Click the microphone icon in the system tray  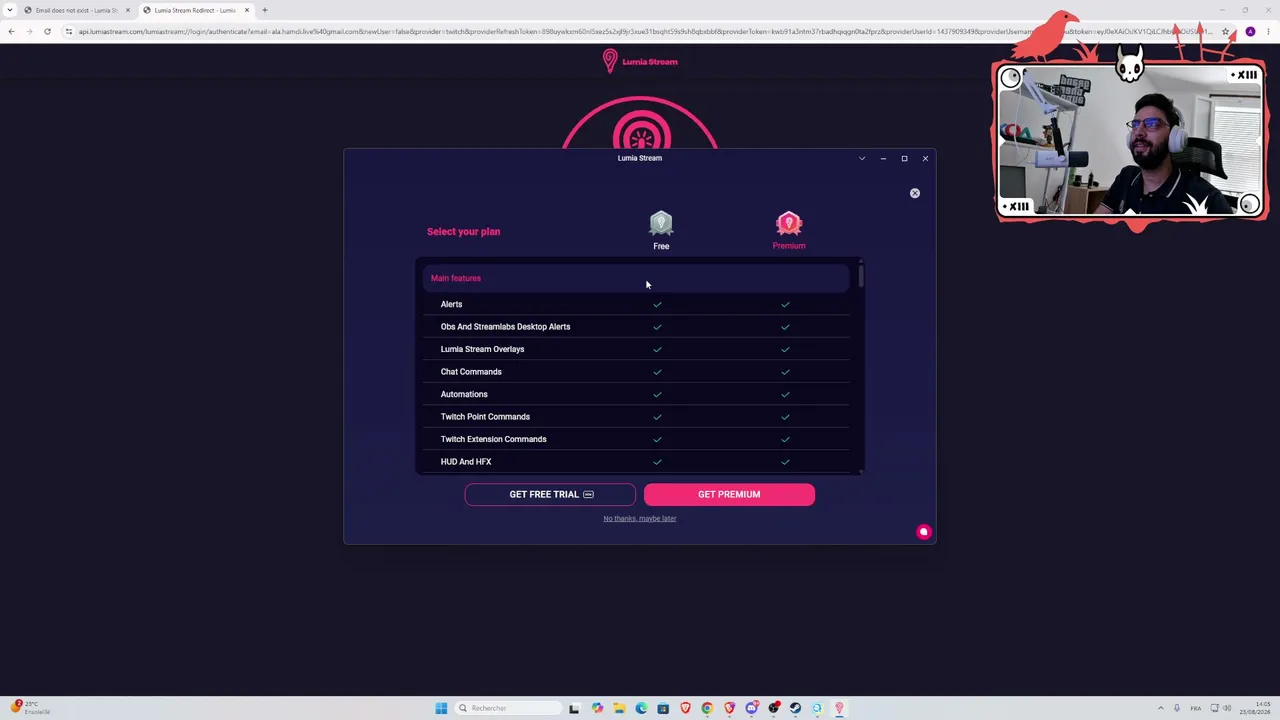1177,708
